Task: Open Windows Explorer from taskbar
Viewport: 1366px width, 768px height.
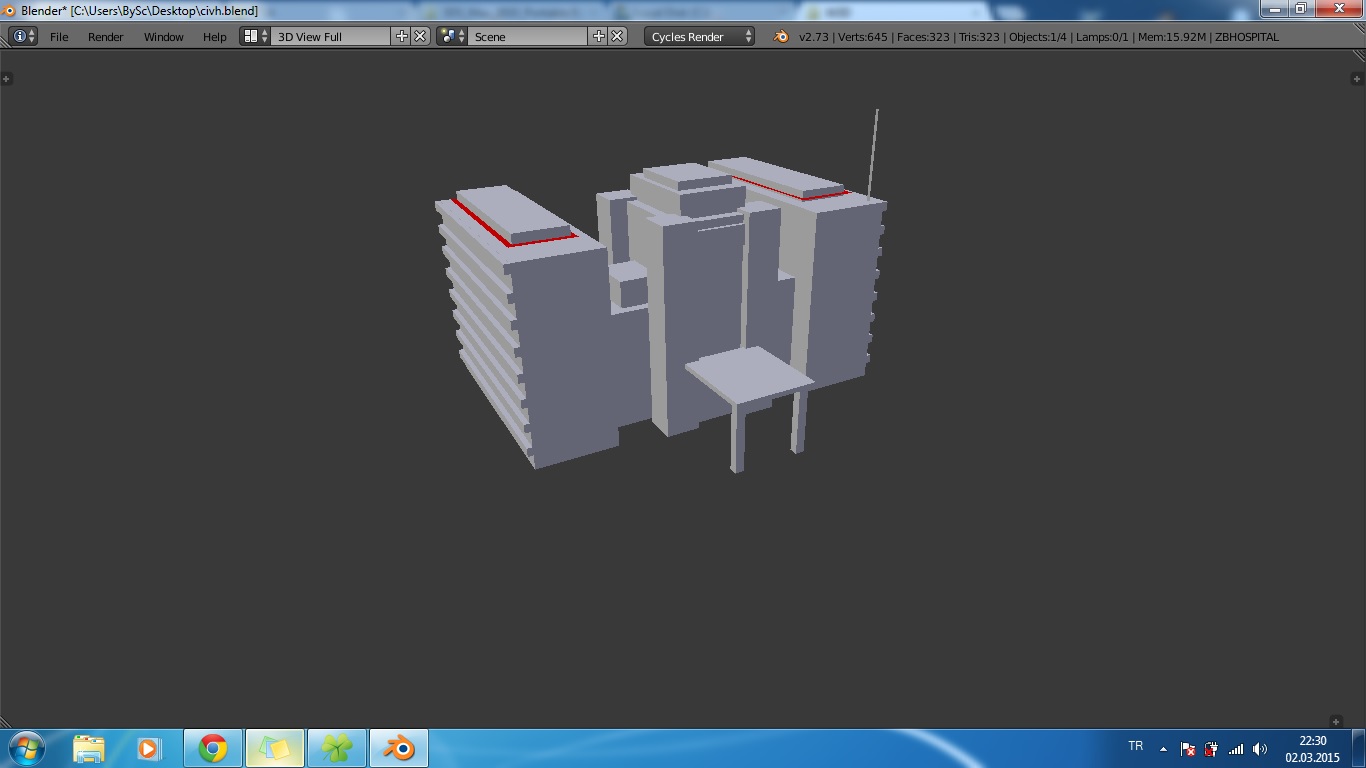Action: point(89,748)
